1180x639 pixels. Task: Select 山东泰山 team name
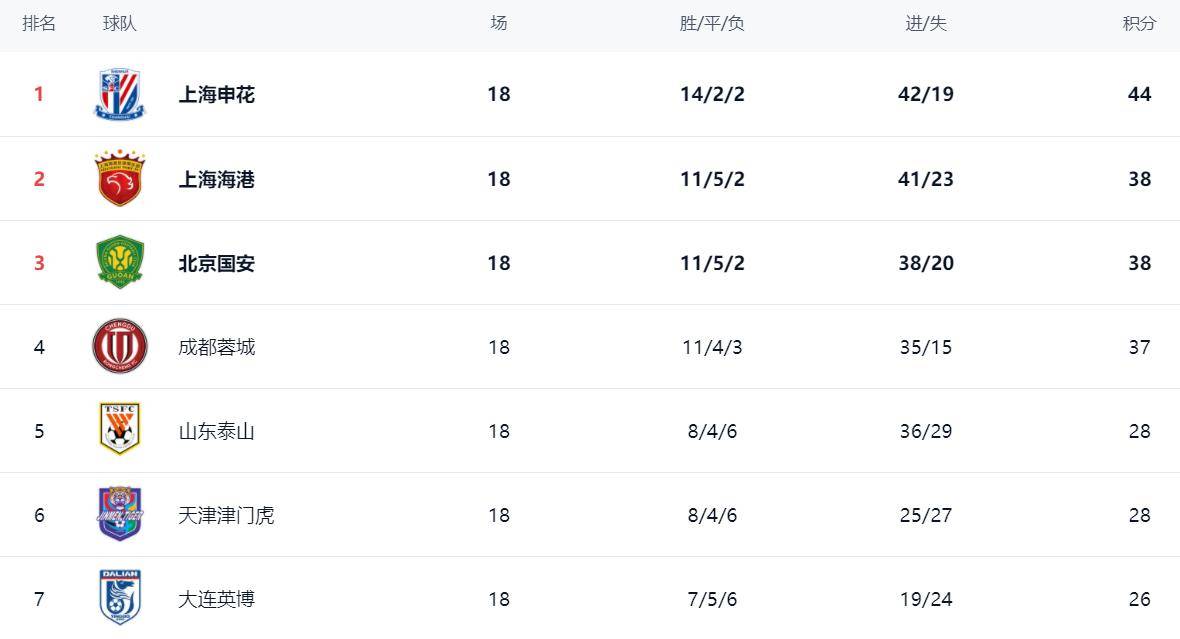point(216,431)
